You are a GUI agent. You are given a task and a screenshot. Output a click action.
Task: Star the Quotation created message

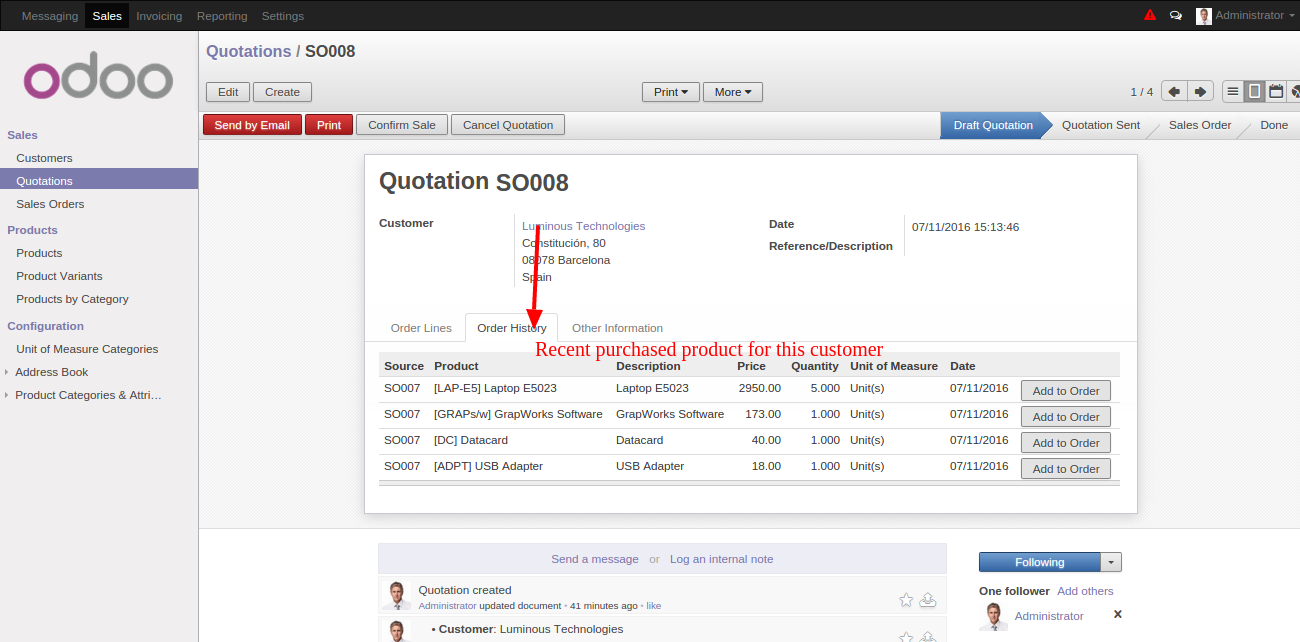pos(906,600)
